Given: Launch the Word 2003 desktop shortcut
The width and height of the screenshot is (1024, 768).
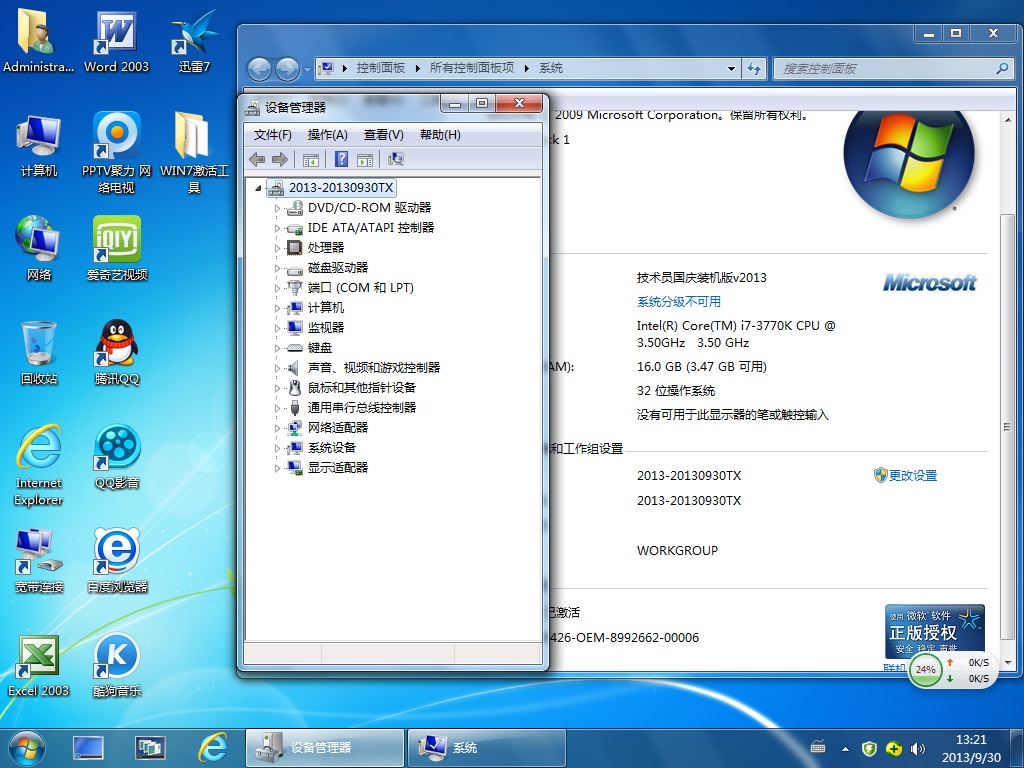Looking at the screenshot, I should (x=116, y=40).
